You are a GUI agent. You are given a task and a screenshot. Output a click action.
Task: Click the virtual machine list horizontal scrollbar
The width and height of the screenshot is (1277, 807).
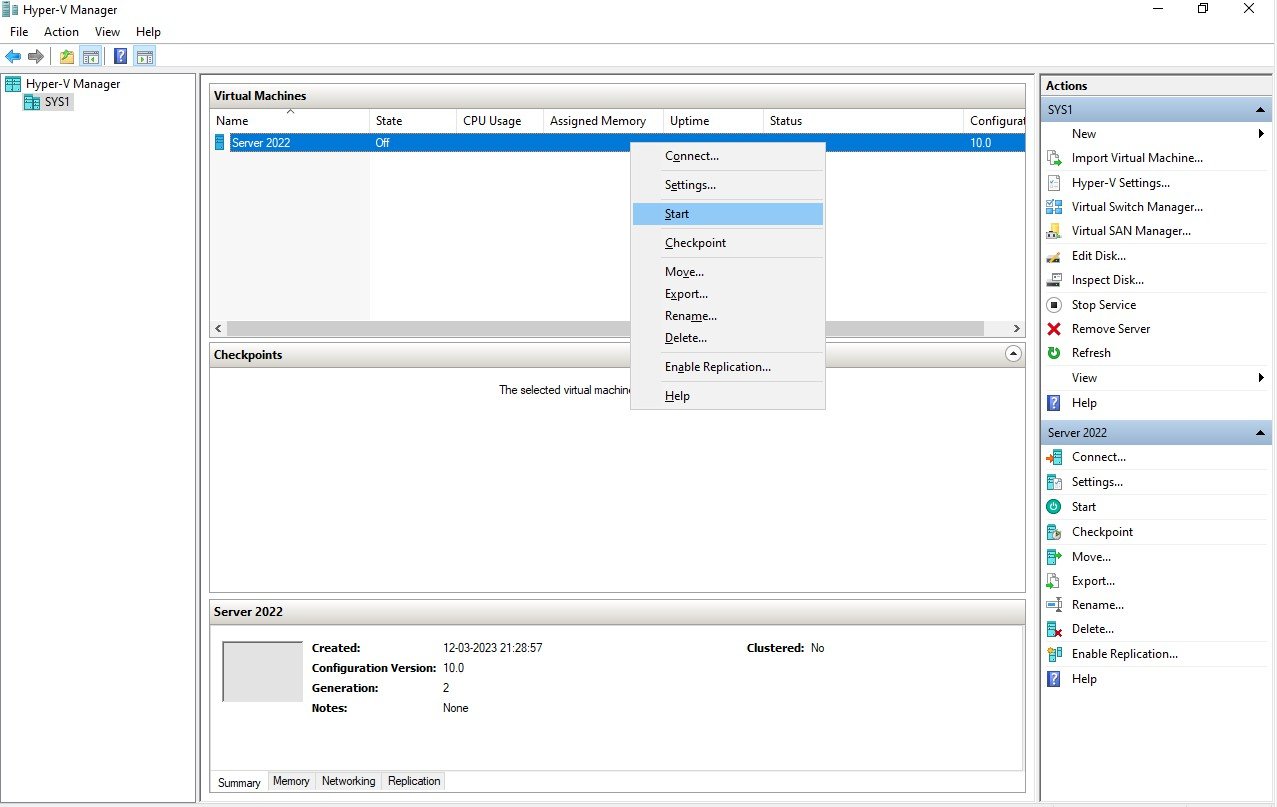(605, 328)
